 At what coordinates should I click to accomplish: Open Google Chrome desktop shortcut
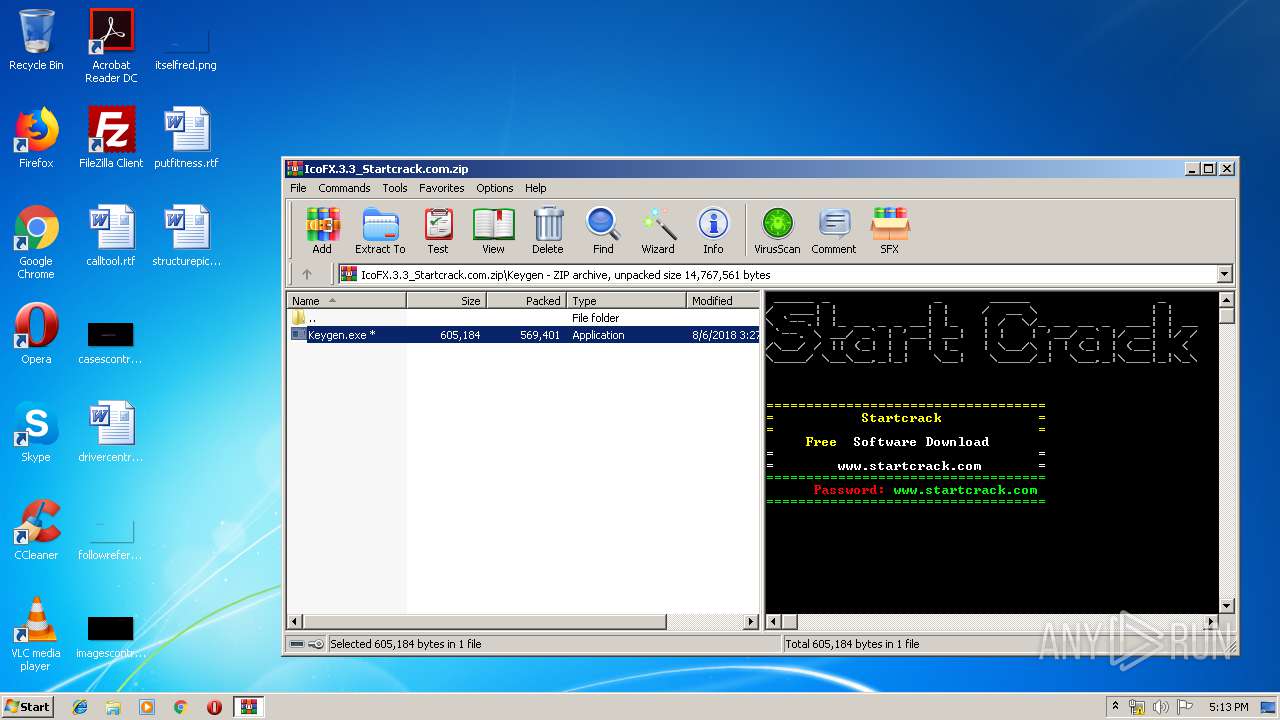pyautogui.click(x=36, y=242)
